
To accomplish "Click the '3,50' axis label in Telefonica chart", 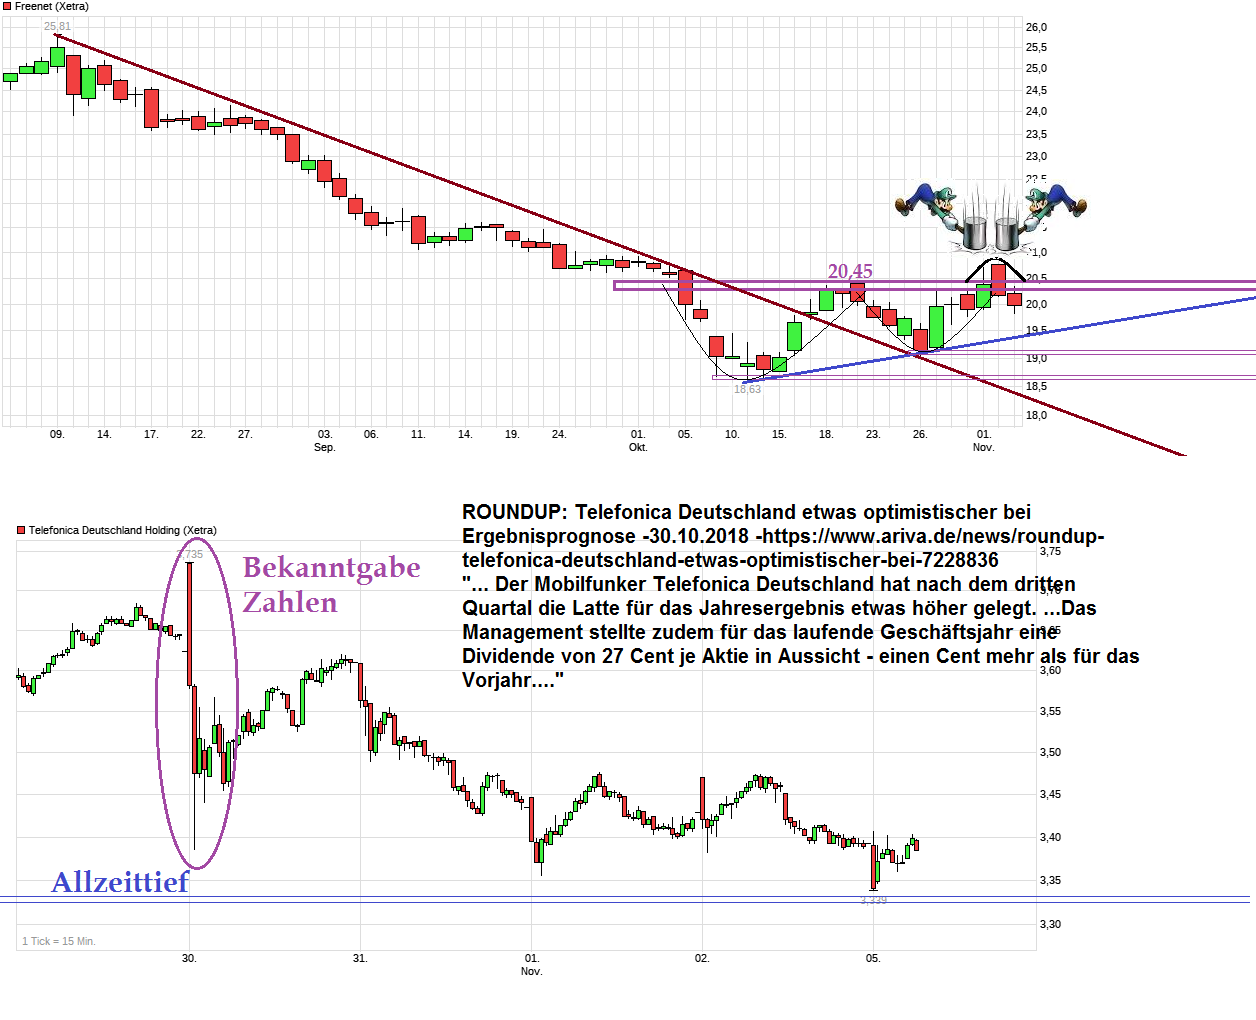I will pos(1050,752).
